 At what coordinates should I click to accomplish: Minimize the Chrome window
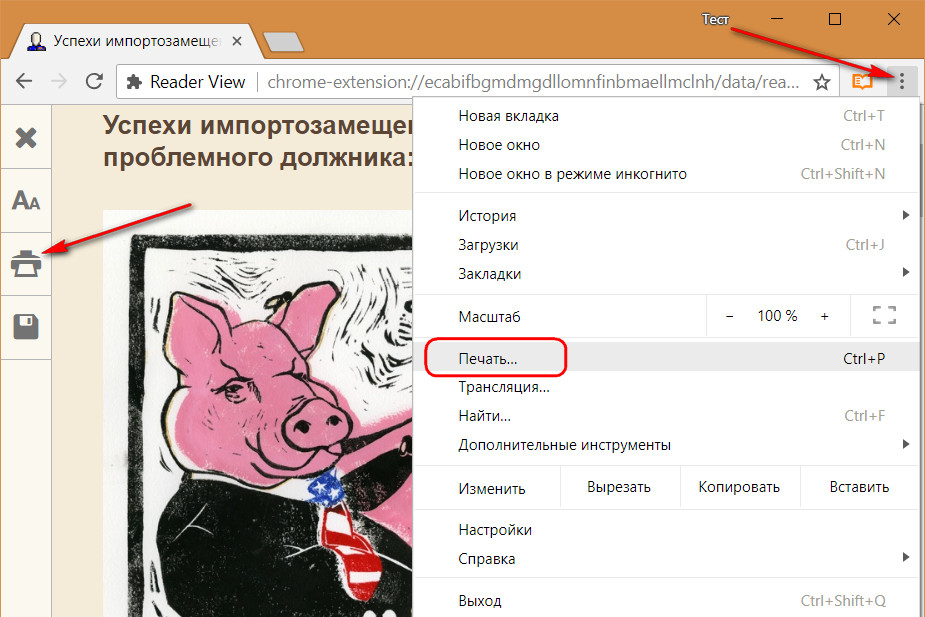coord(777,19)
